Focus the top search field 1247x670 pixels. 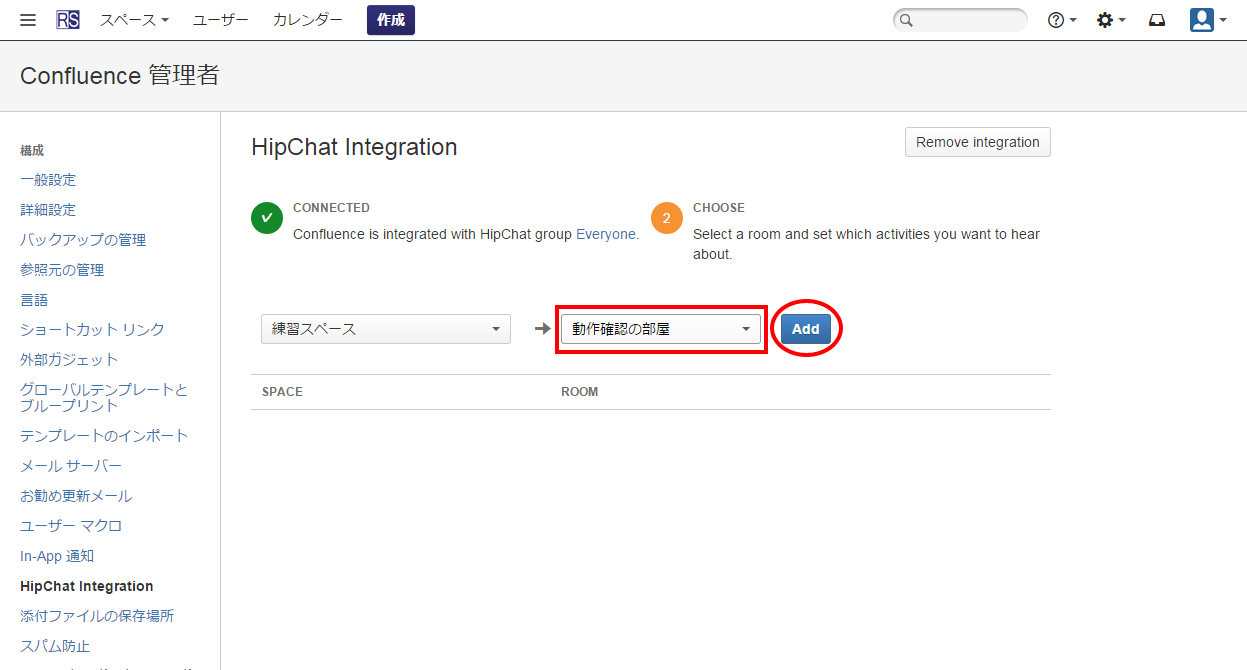[x=960, y=20]
